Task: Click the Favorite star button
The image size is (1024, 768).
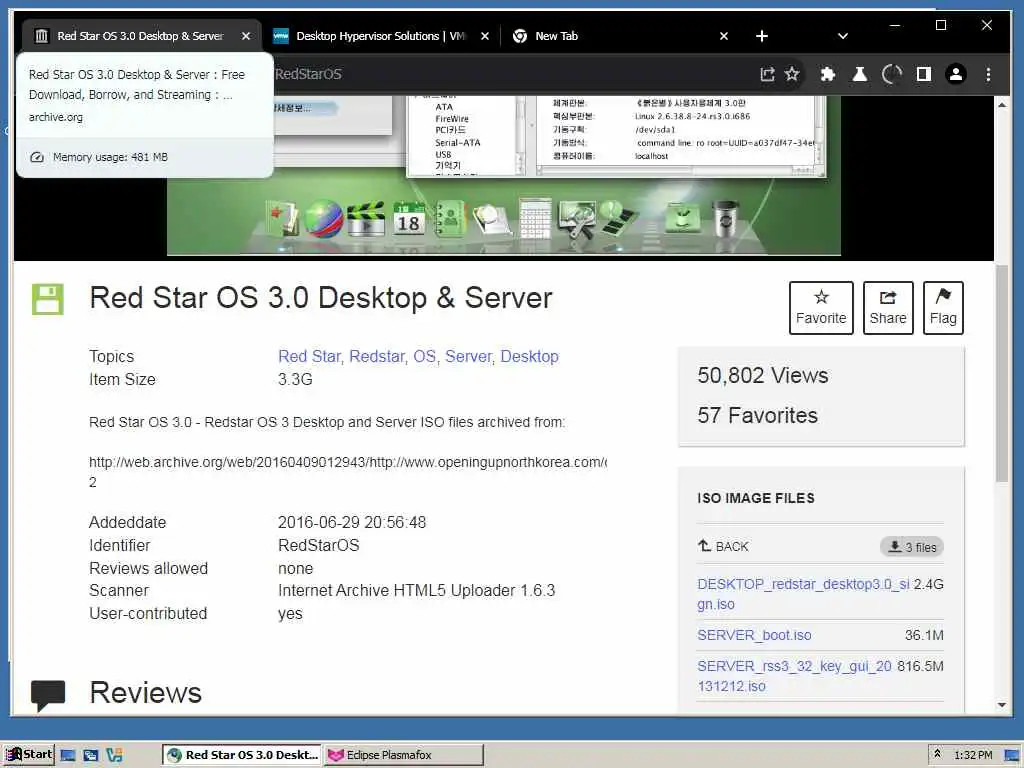Action: [x=821, y=308]
